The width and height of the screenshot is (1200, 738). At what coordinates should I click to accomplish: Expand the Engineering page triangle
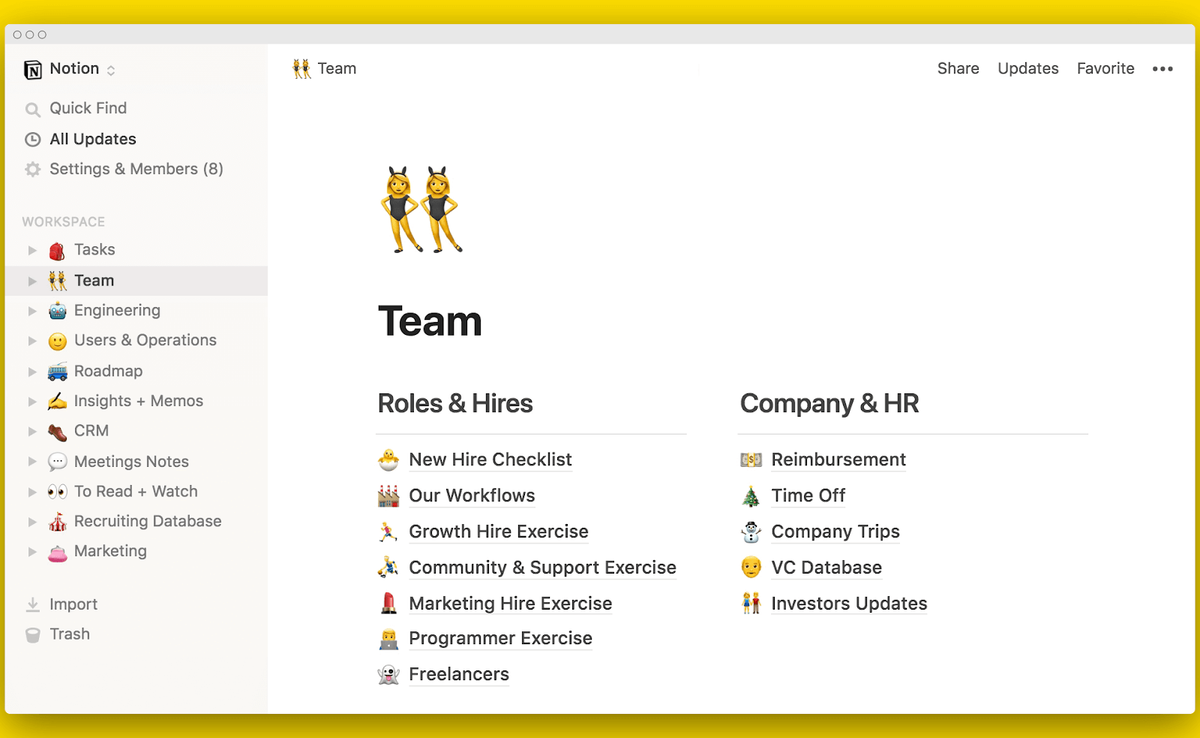click(32, 311)
